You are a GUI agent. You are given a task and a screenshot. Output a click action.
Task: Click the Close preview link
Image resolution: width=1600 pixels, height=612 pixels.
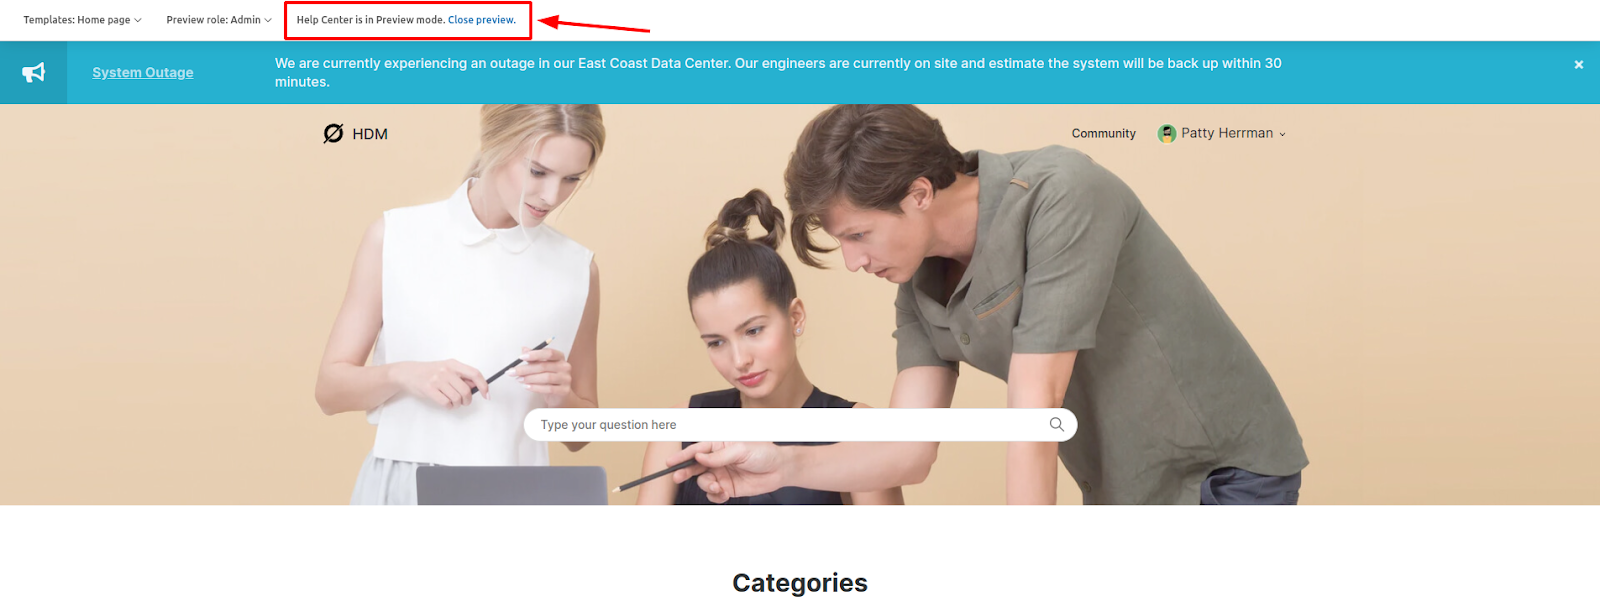pyautogui.click(x=482, y=20)
